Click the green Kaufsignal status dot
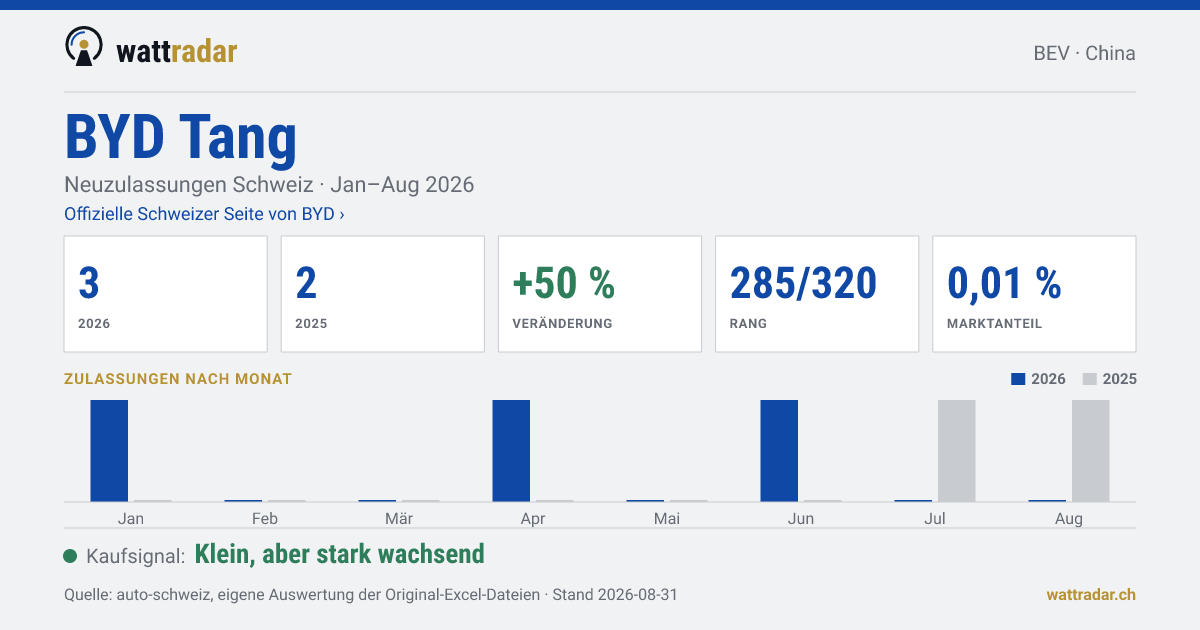 (x=70, y=556)
